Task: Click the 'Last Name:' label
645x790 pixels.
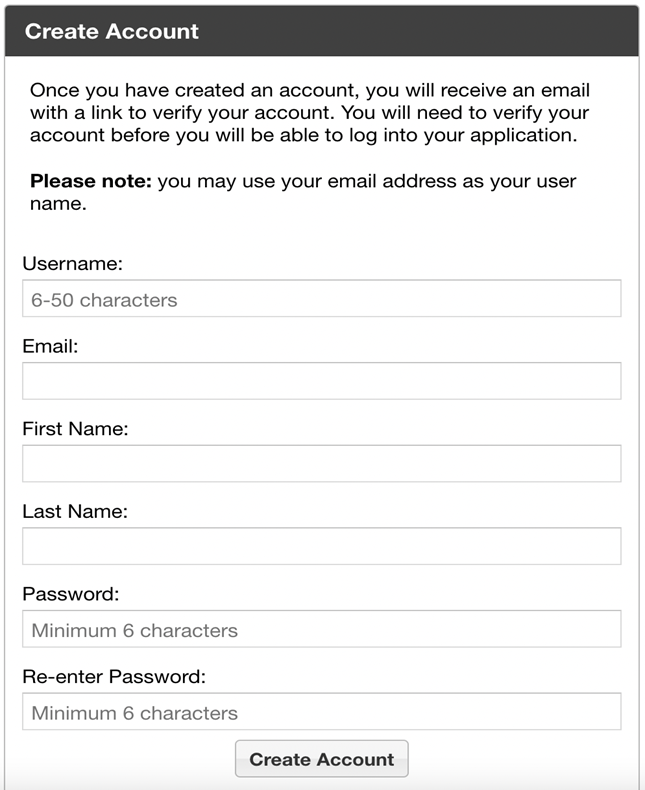Action: pos(75,512)
